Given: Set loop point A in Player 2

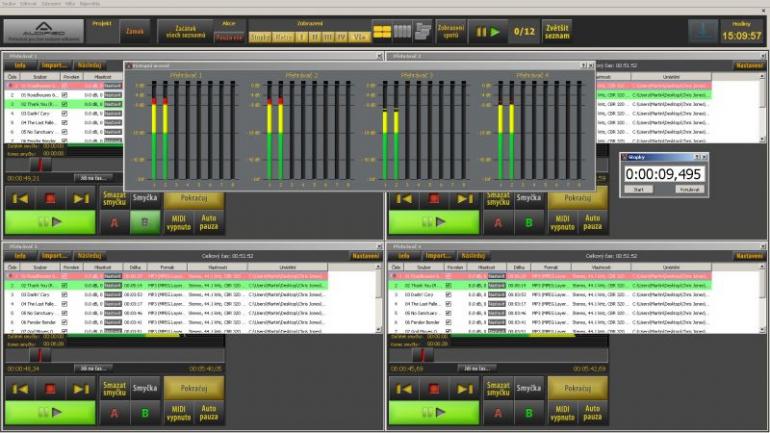Looking at the screenshot, I should click(498, 223).
